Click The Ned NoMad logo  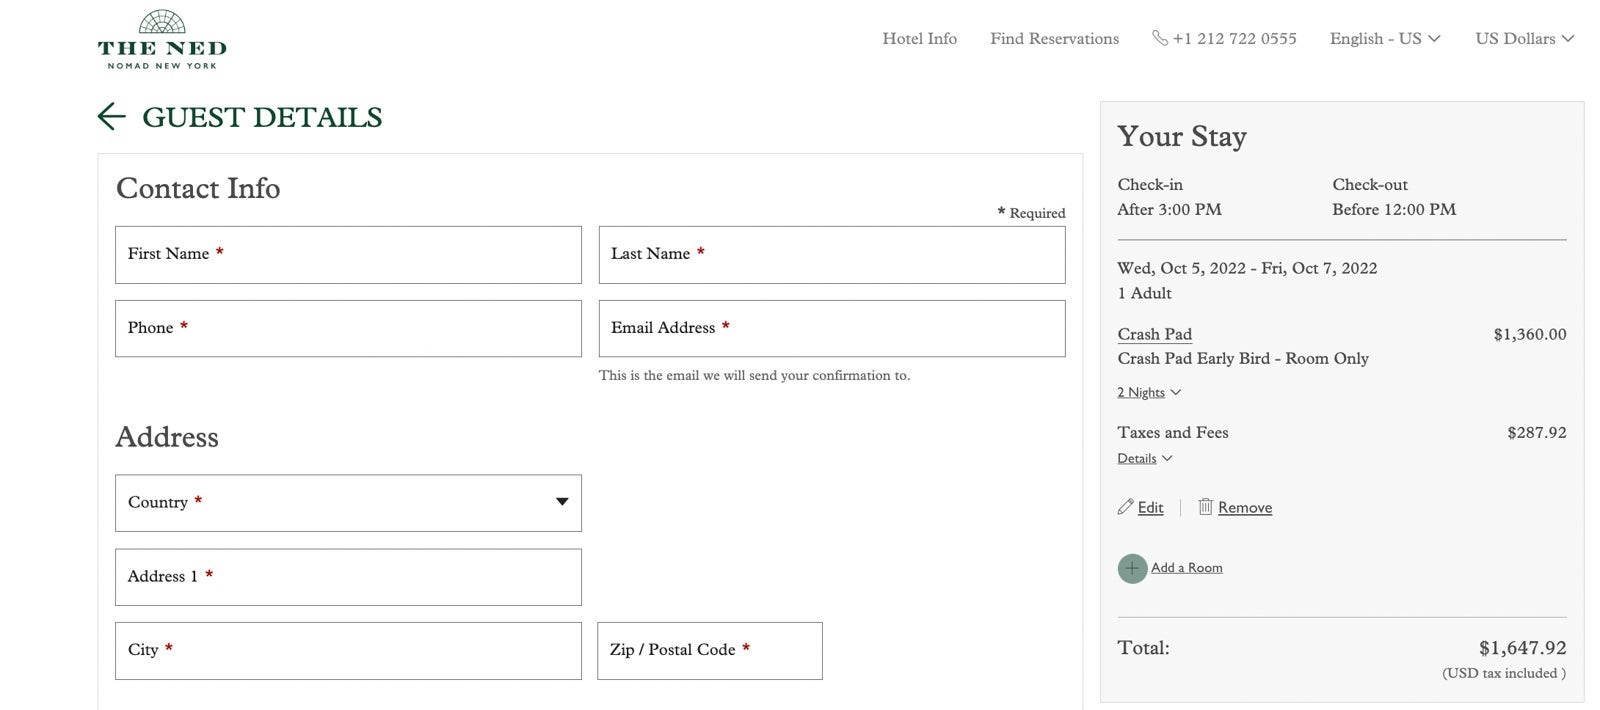click(162, 40)
